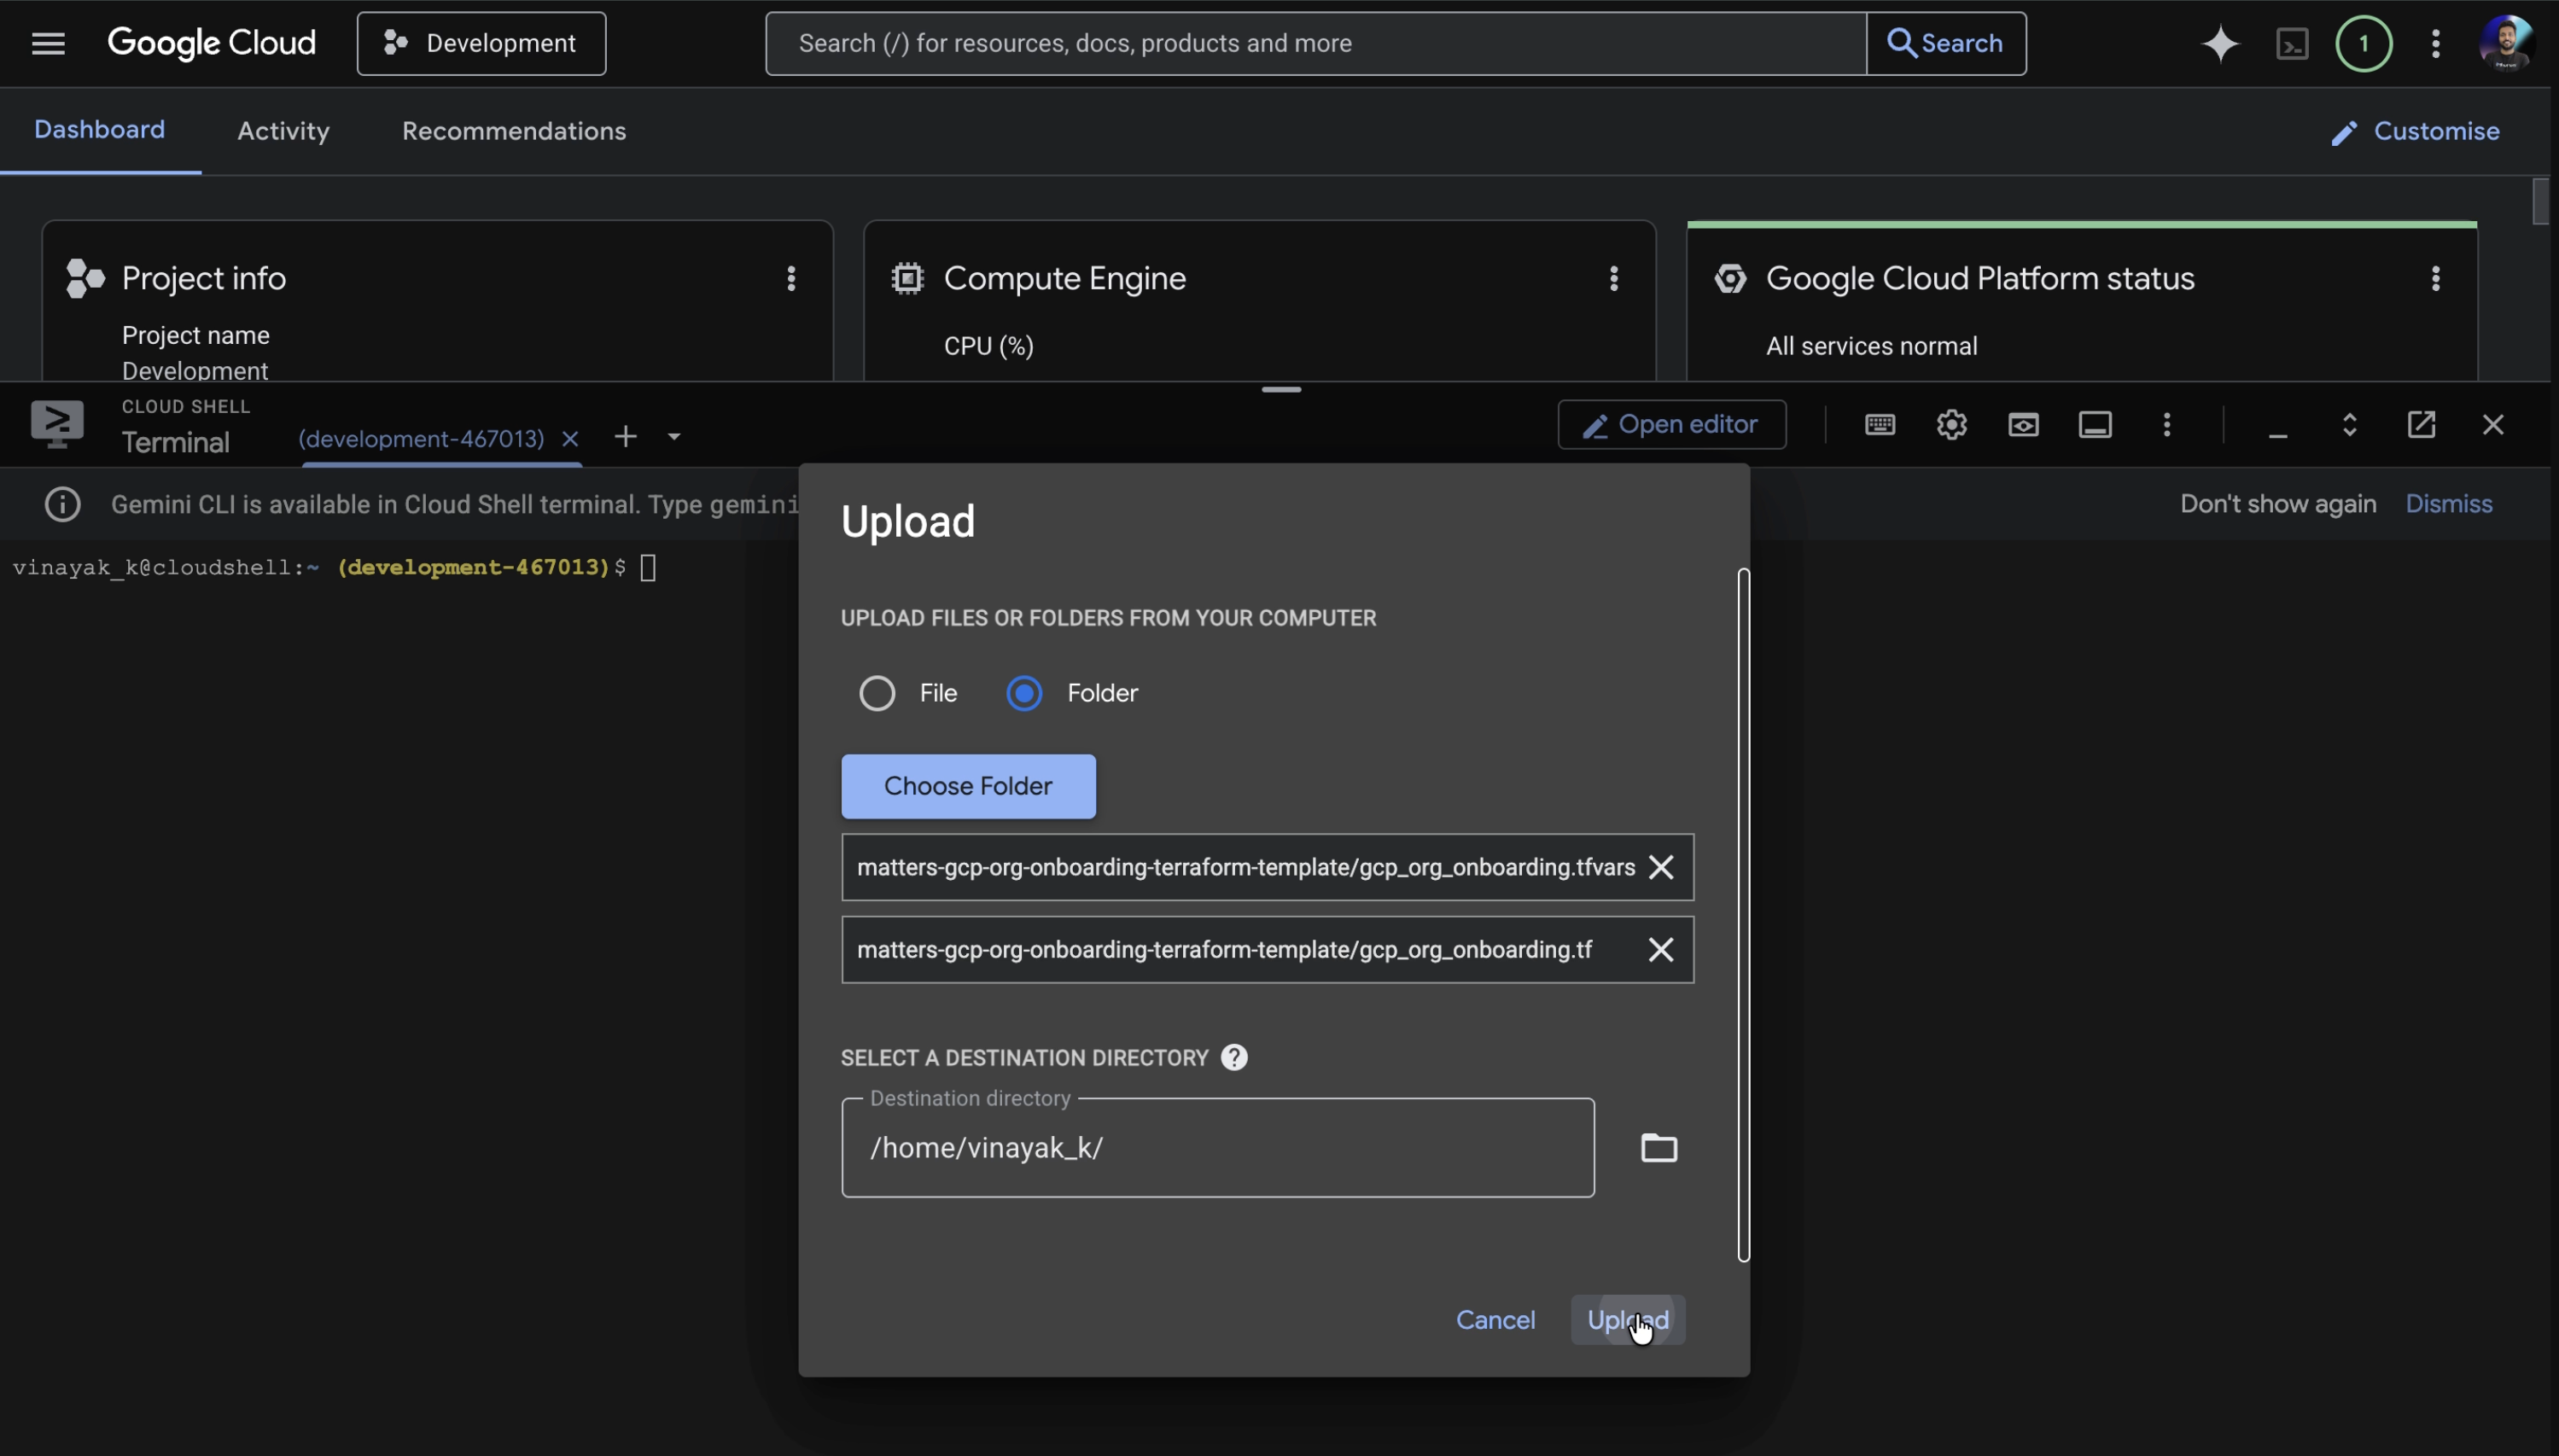
Task: Click the Cloud Shell terminal logo icon
Action: click(57, 424)
